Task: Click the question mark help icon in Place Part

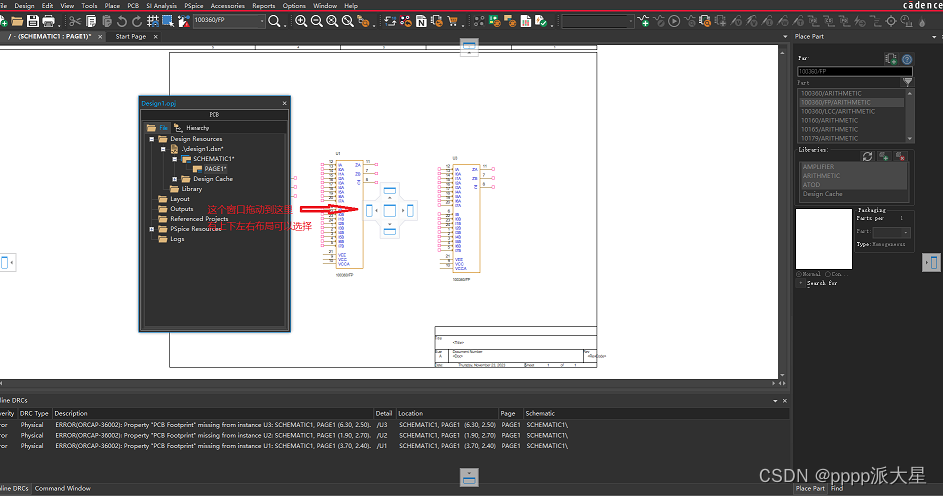Action: click(907, 59)
